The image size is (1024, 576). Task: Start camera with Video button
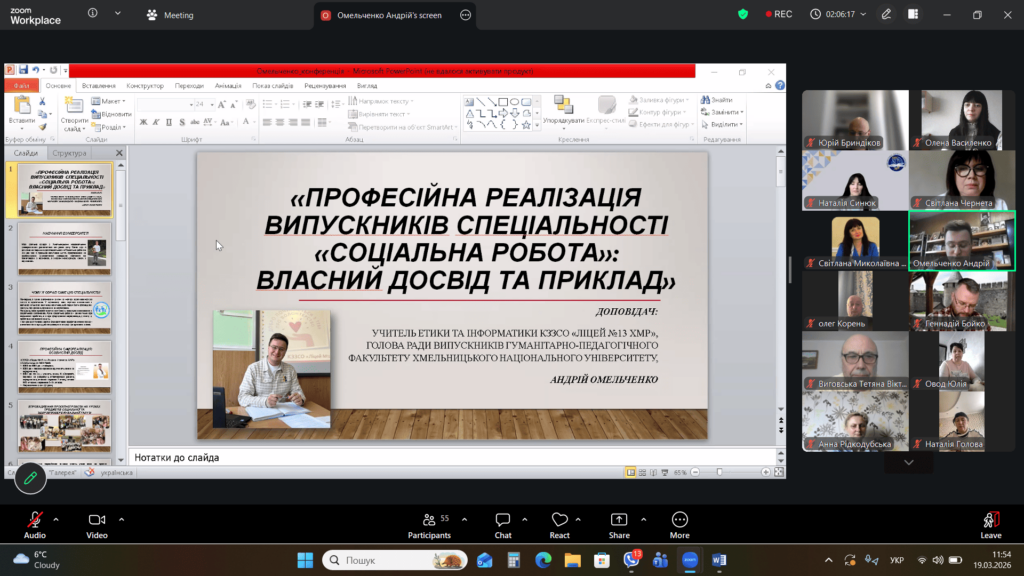[97, 521]
